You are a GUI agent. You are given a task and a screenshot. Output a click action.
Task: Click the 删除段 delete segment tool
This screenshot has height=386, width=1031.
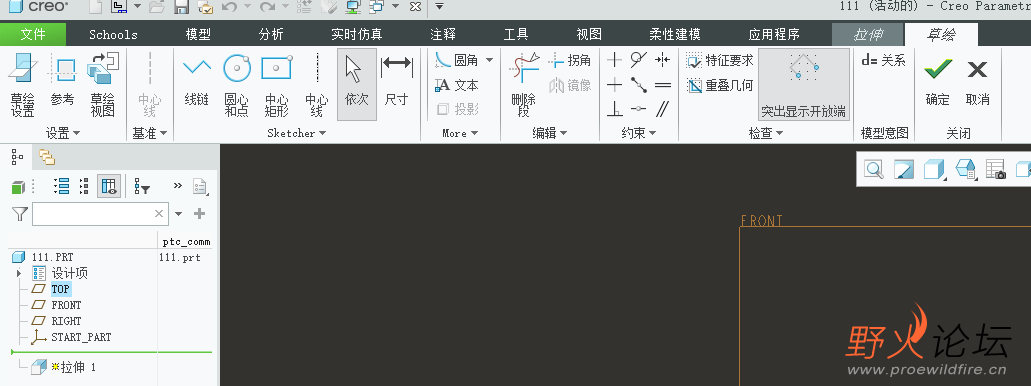pyautogui.click(x=524, y=84)
